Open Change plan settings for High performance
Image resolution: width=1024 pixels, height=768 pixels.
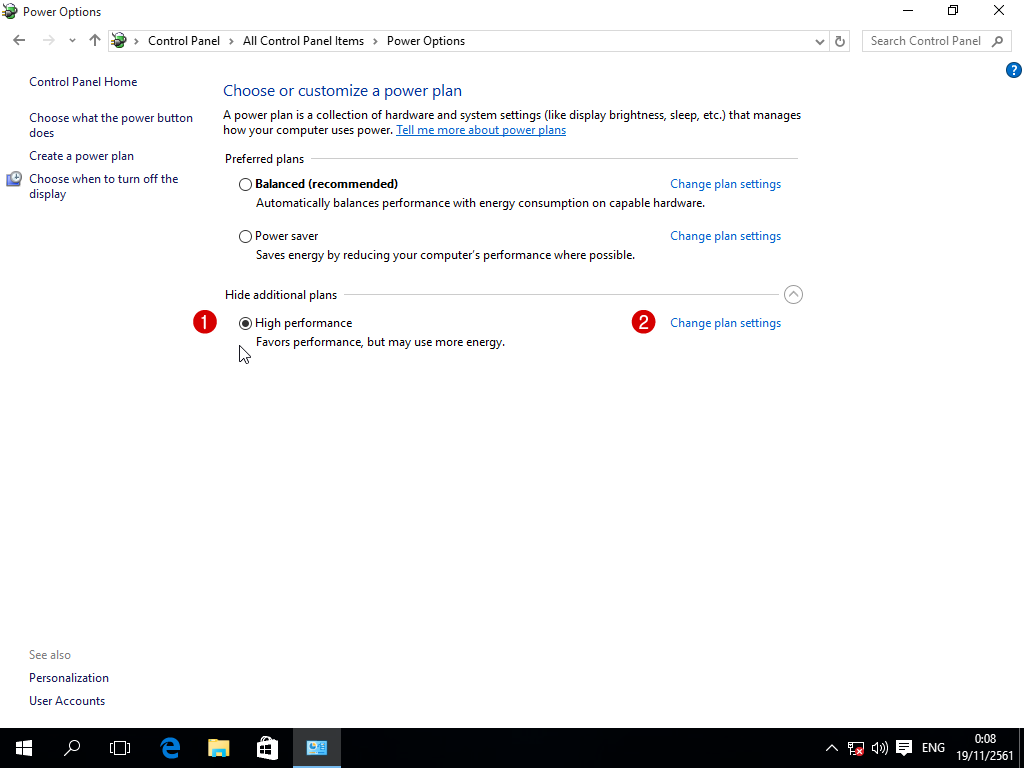pos(725,323)
